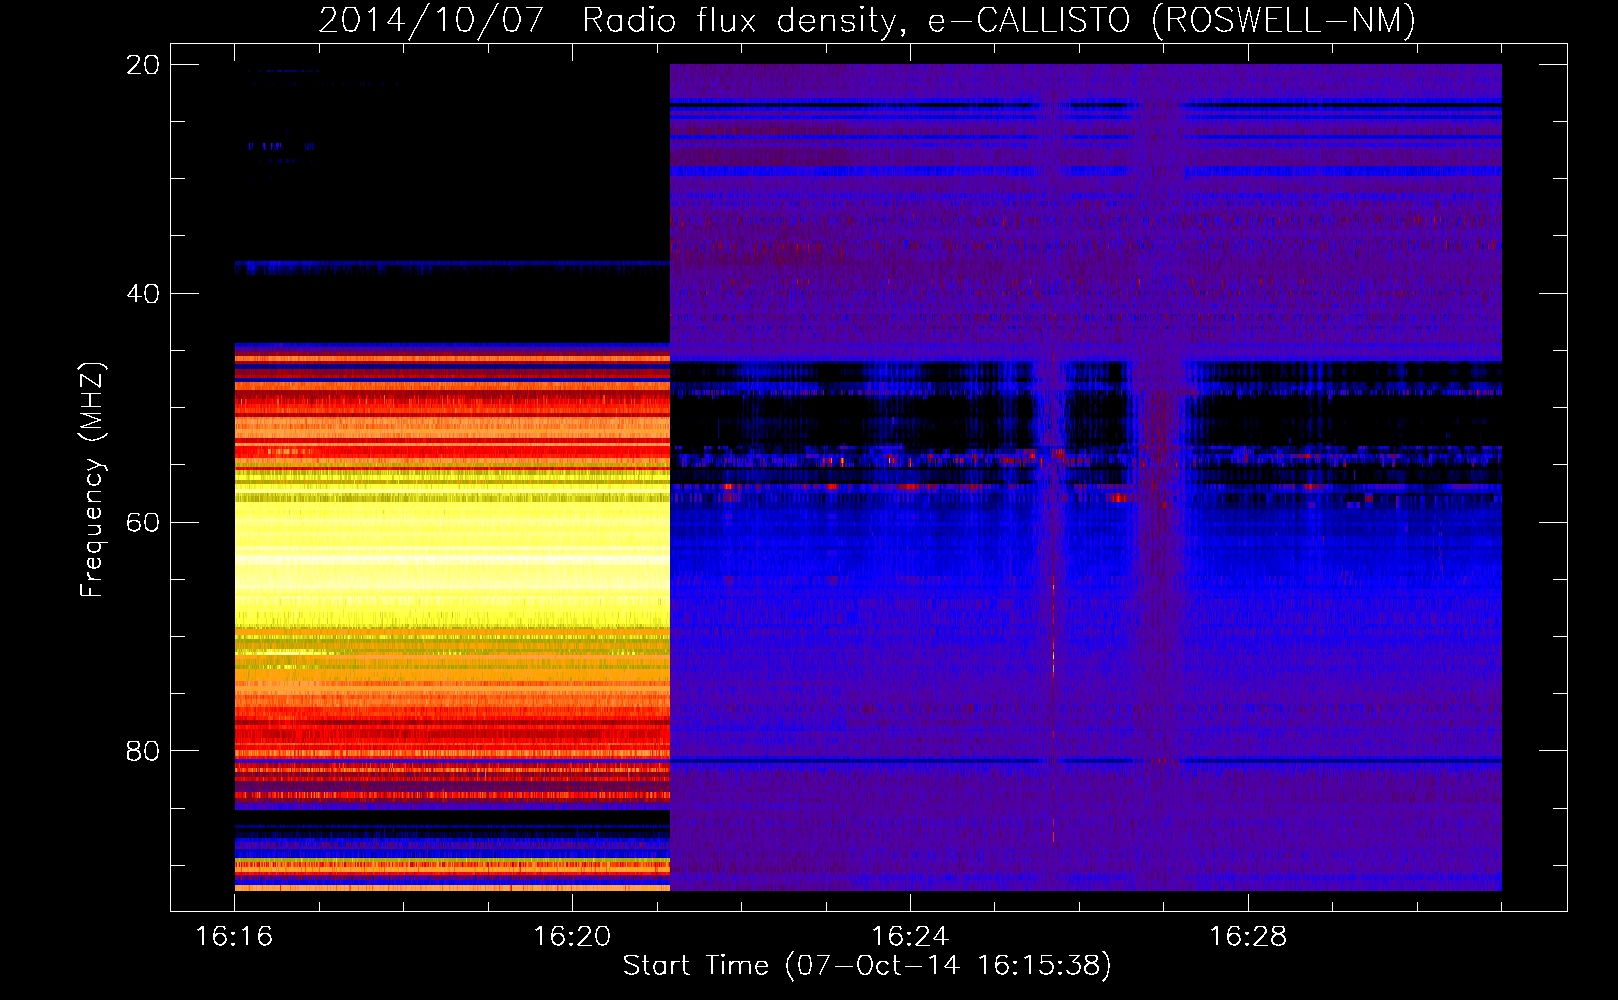1618x1000 pixels.
Task: Click the frequency tick label 40
Action: coord(142,294)
